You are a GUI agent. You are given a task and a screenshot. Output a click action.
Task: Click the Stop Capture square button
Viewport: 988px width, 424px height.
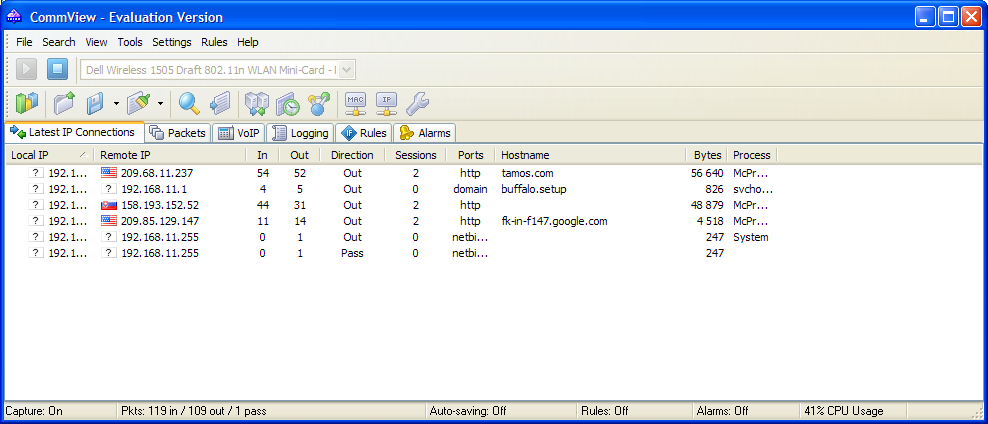click(57, 69)
